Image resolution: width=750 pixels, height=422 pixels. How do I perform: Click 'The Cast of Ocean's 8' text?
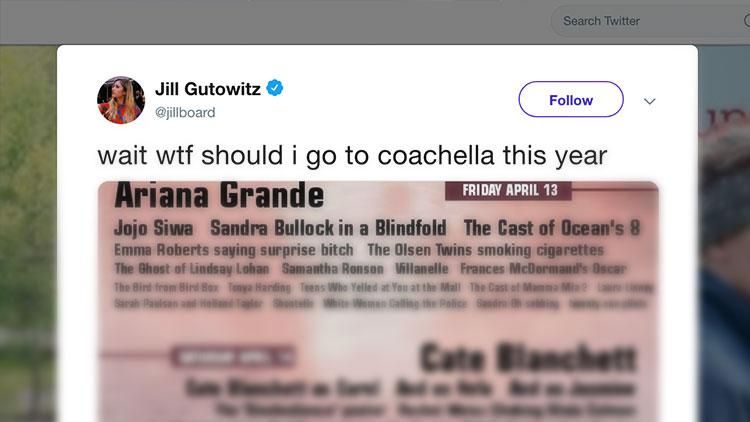coord(551,228)
